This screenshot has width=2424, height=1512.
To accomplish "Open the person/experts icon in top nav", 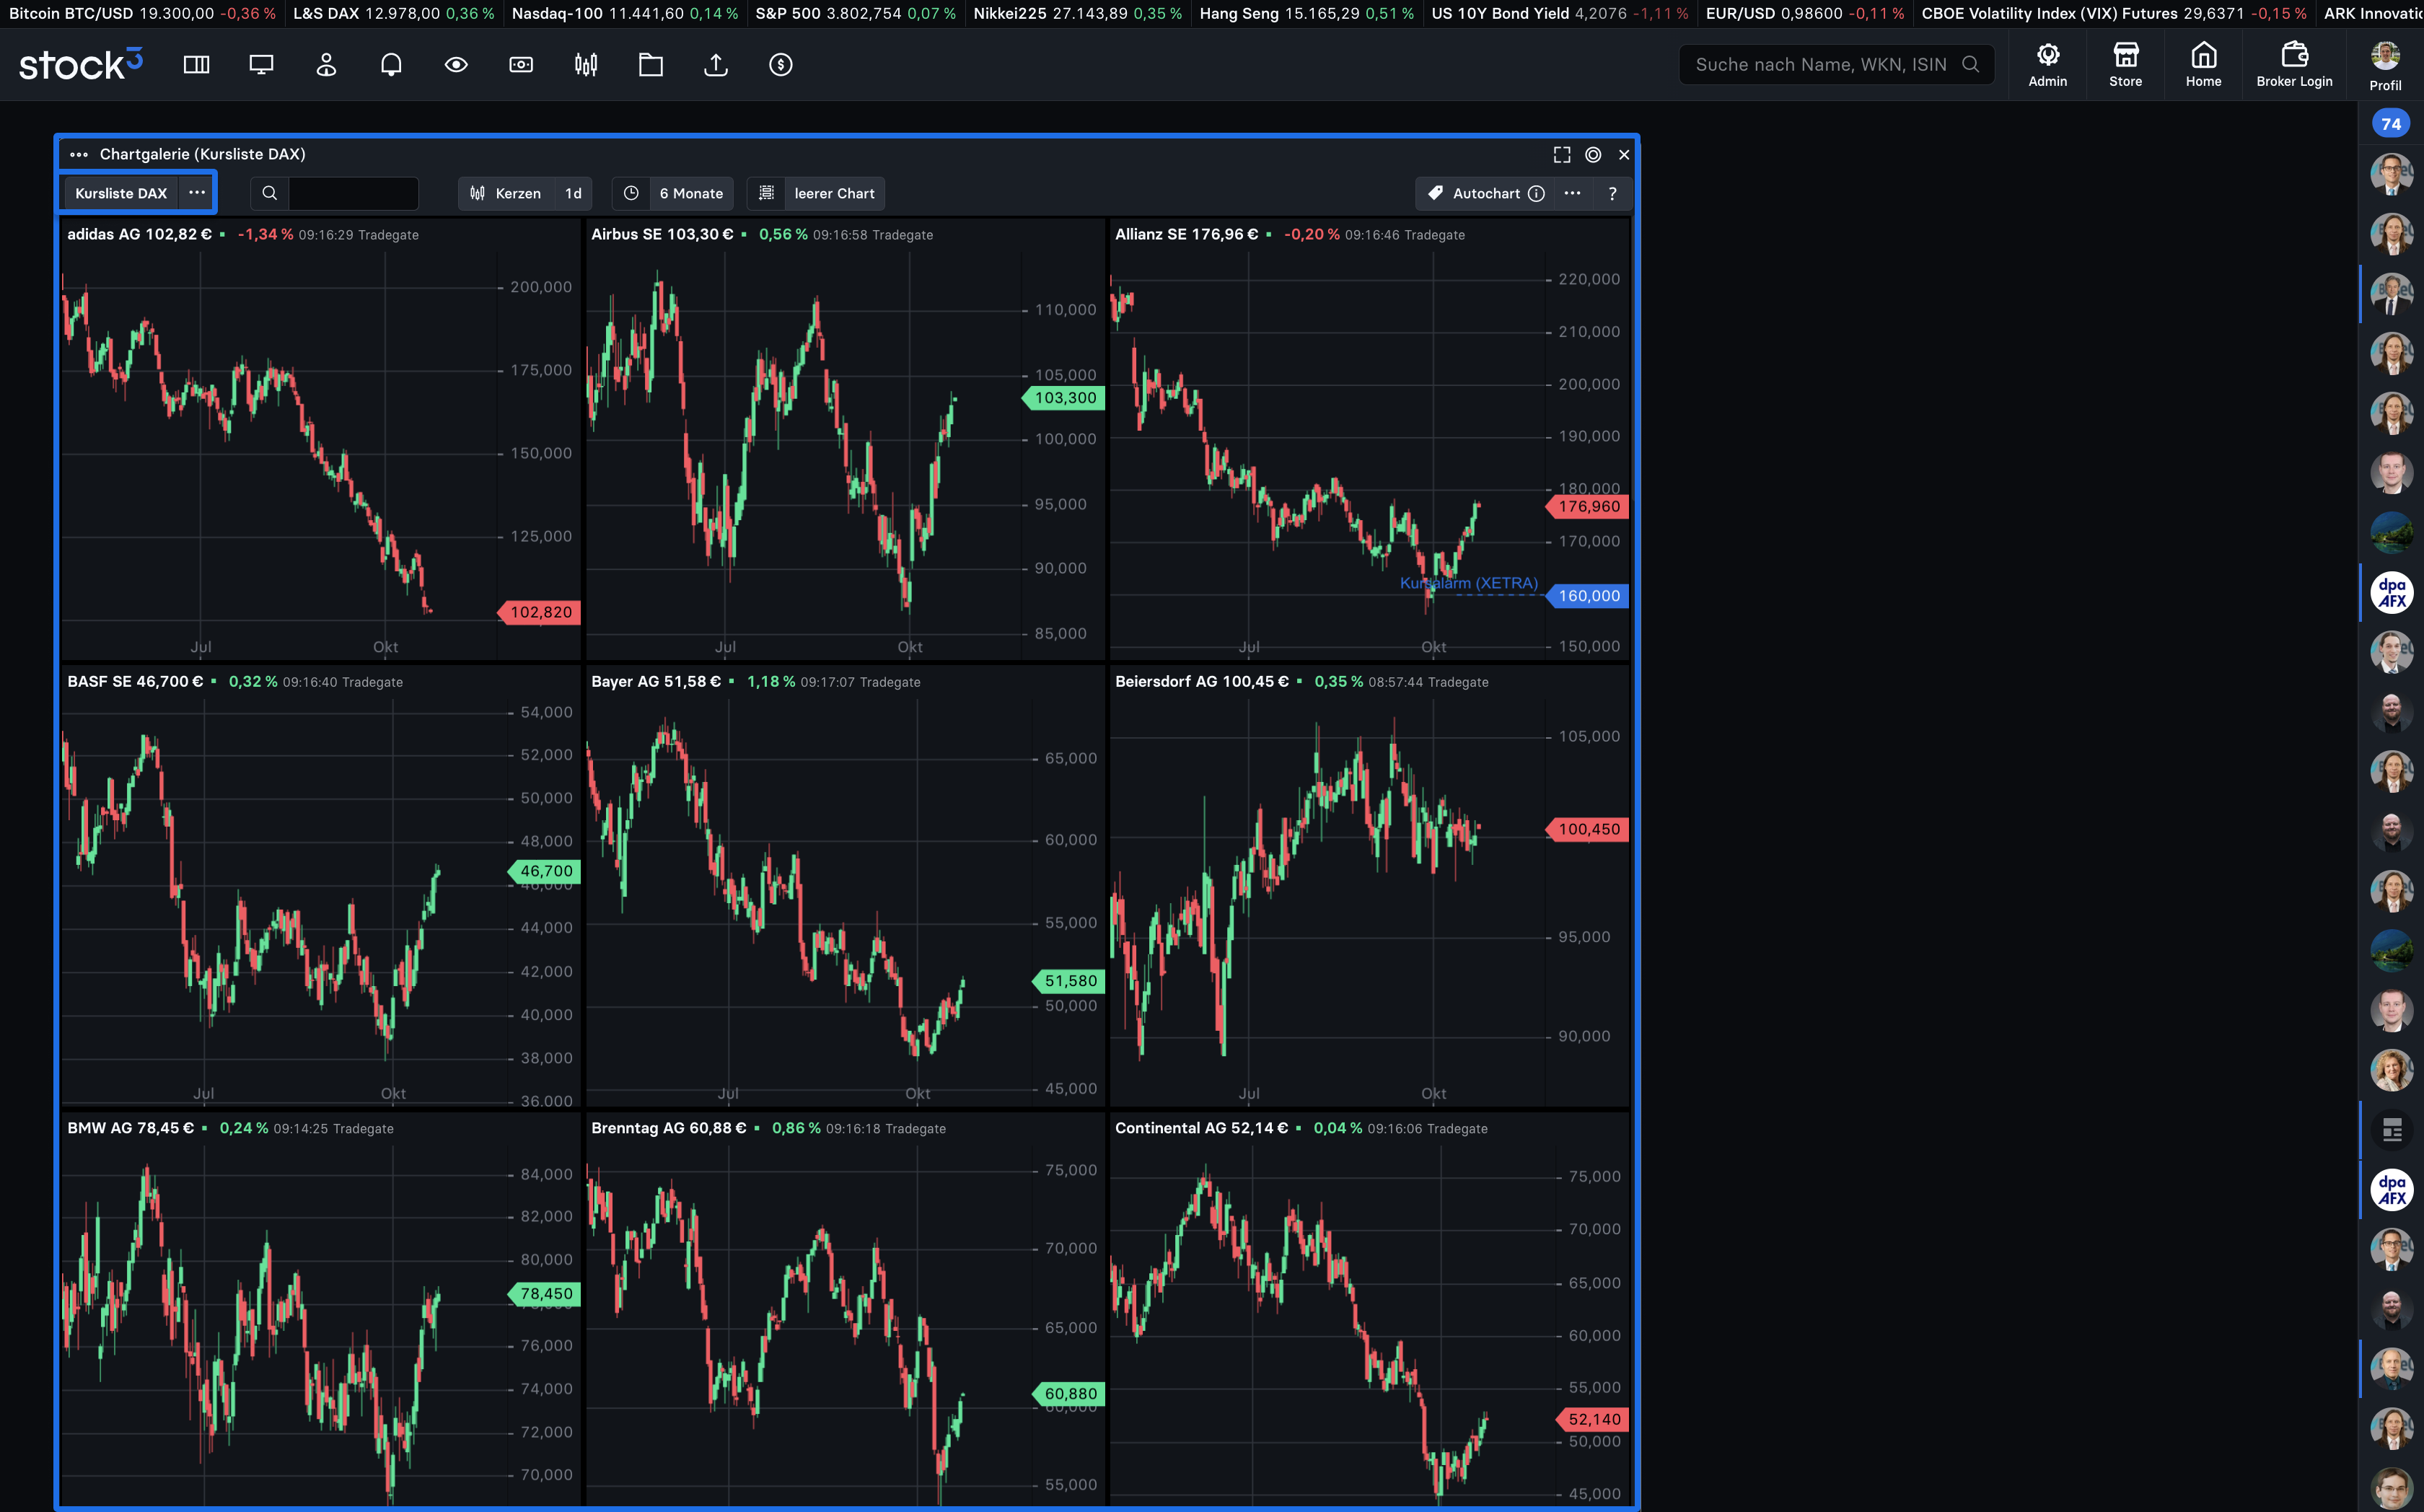I will pos(326,65).
